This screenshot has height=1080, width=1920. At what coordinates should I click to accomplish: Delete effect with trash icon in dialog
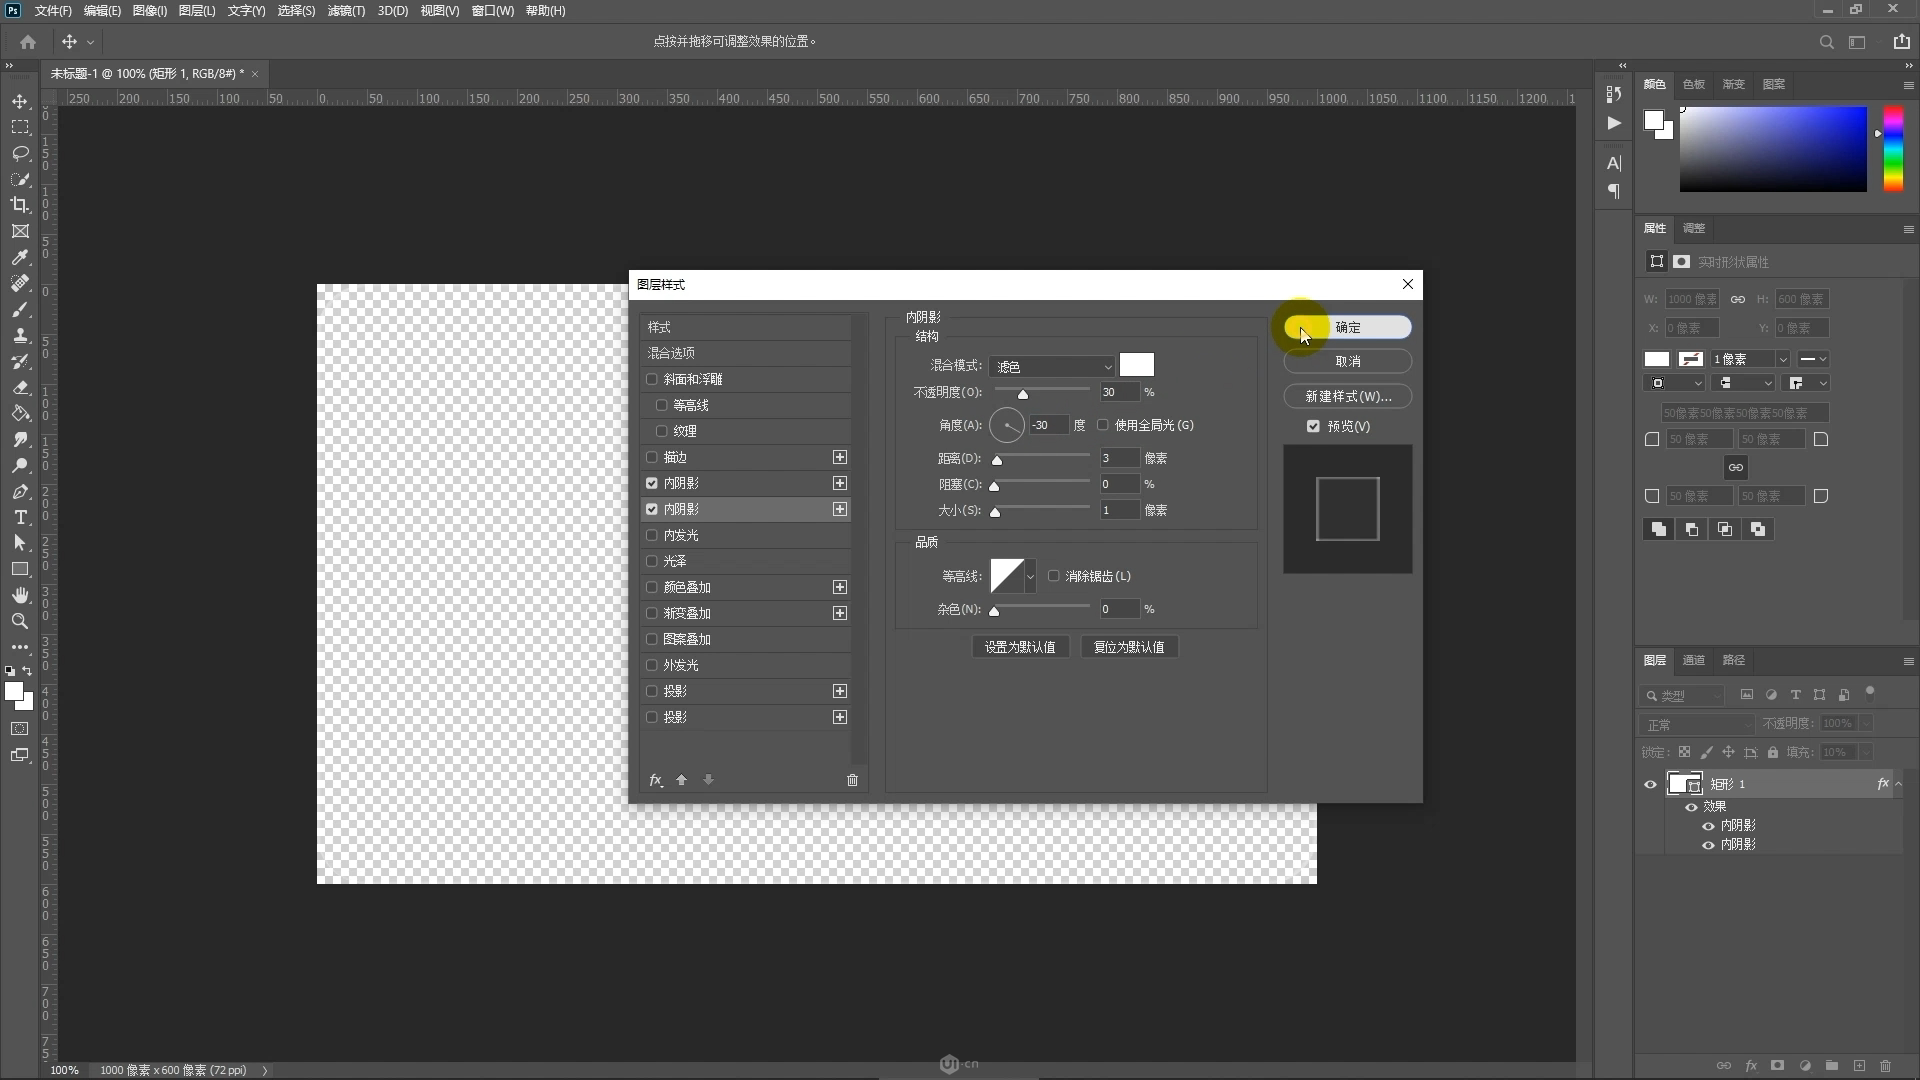pos(852,780)
